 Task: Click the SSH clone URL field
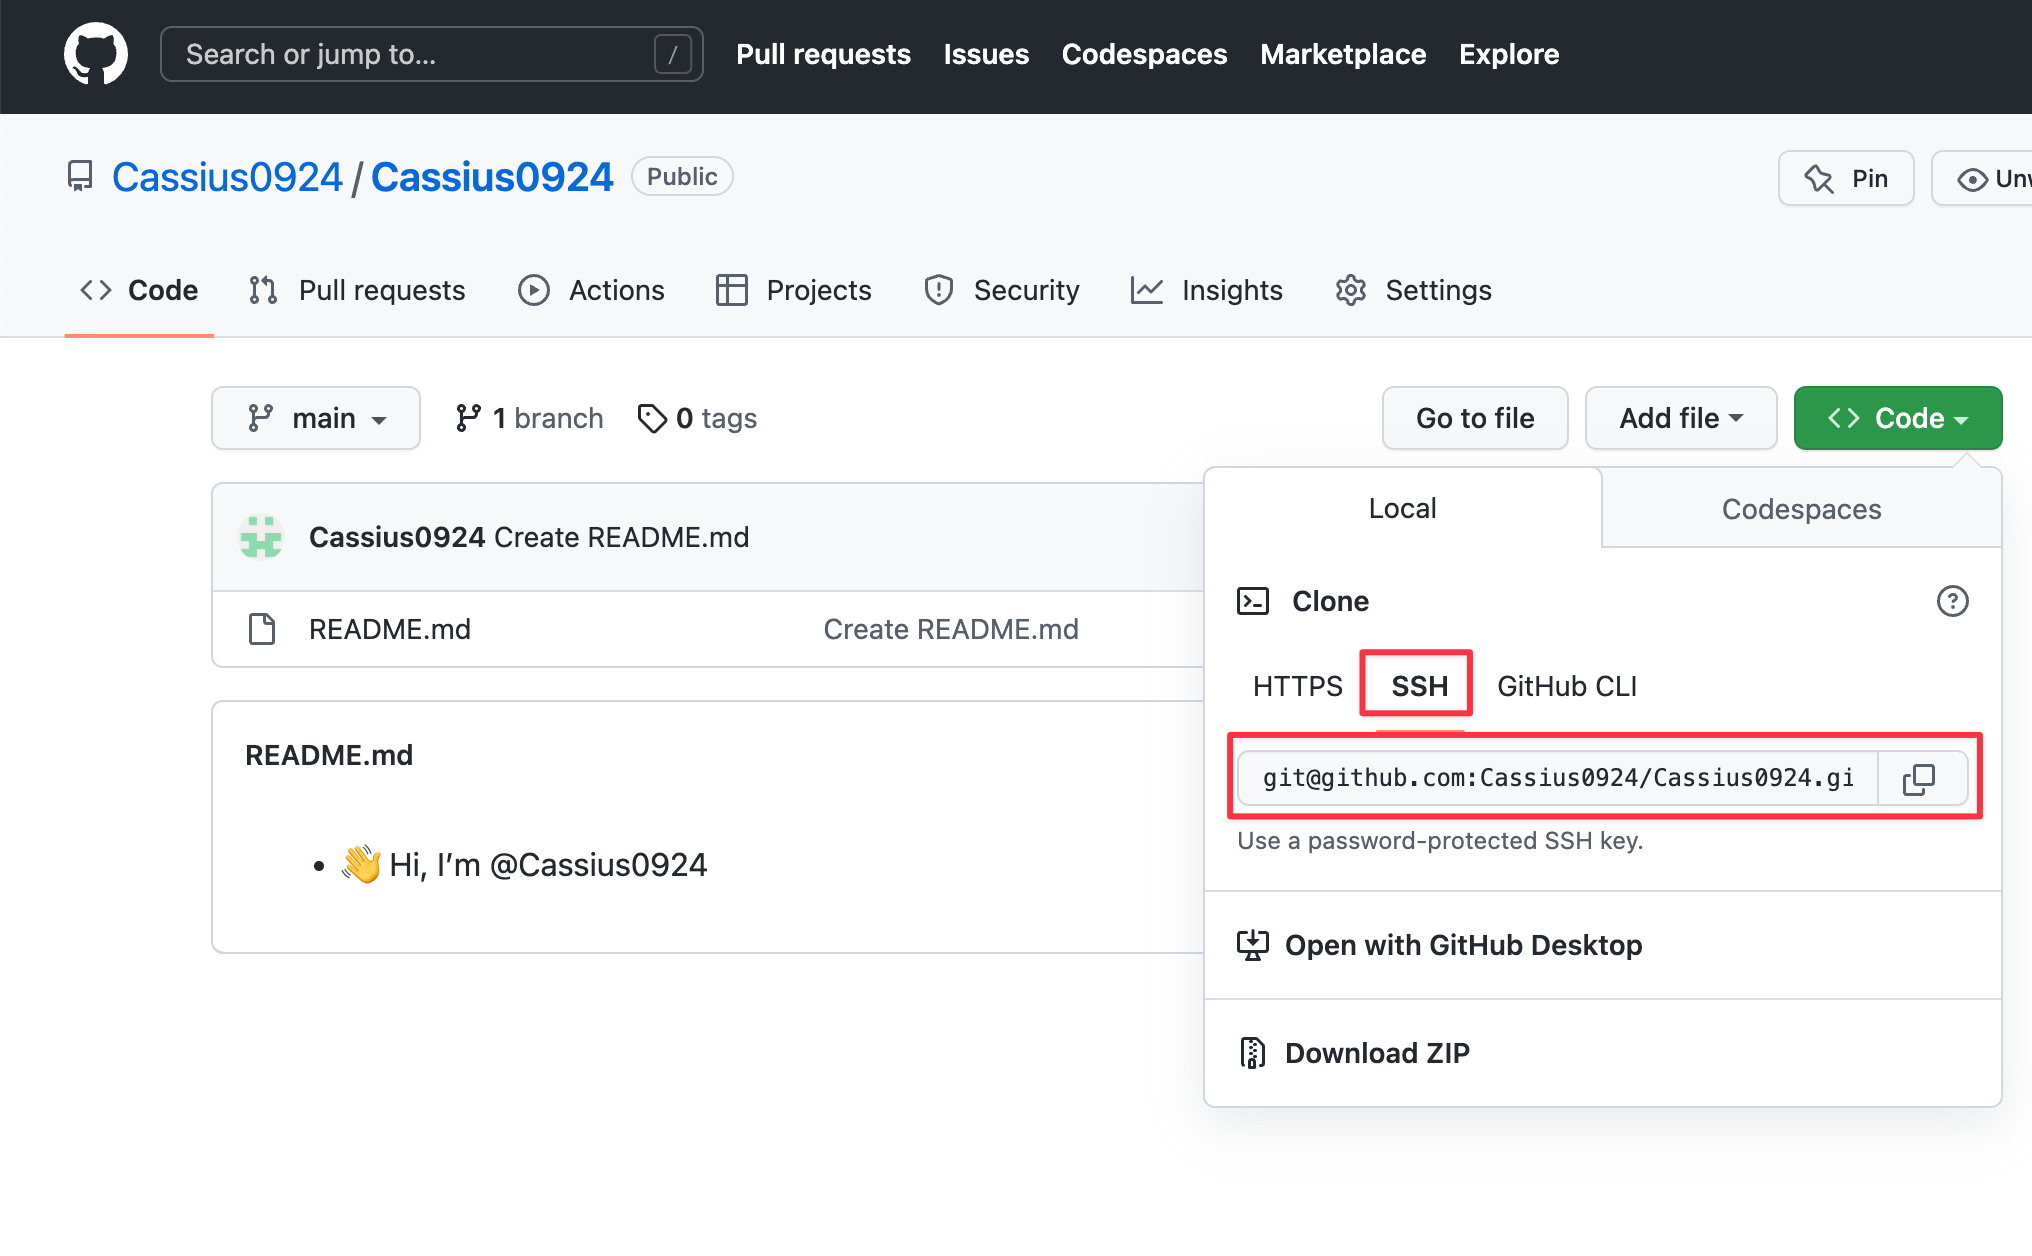[x=1558, y=778]
